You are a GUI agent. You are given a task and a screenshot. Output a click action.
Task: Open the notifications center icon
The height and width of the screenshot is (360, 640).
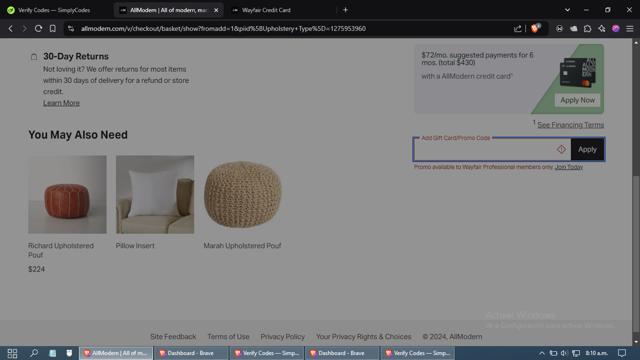[622, 353]
